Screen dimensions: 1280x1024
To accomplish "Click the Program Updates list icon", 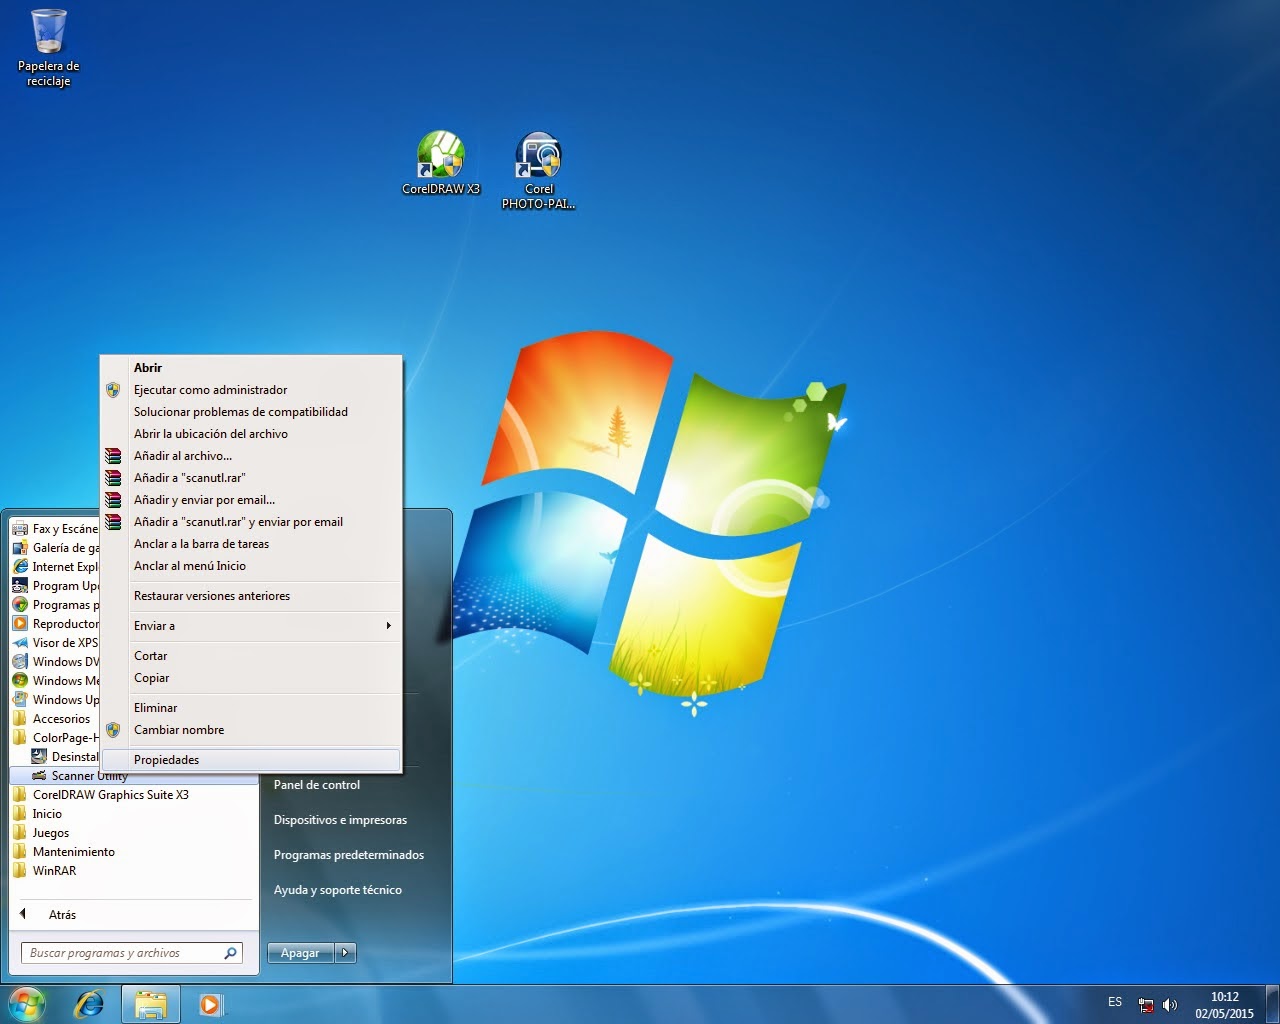I will click(x=20, y=585).
